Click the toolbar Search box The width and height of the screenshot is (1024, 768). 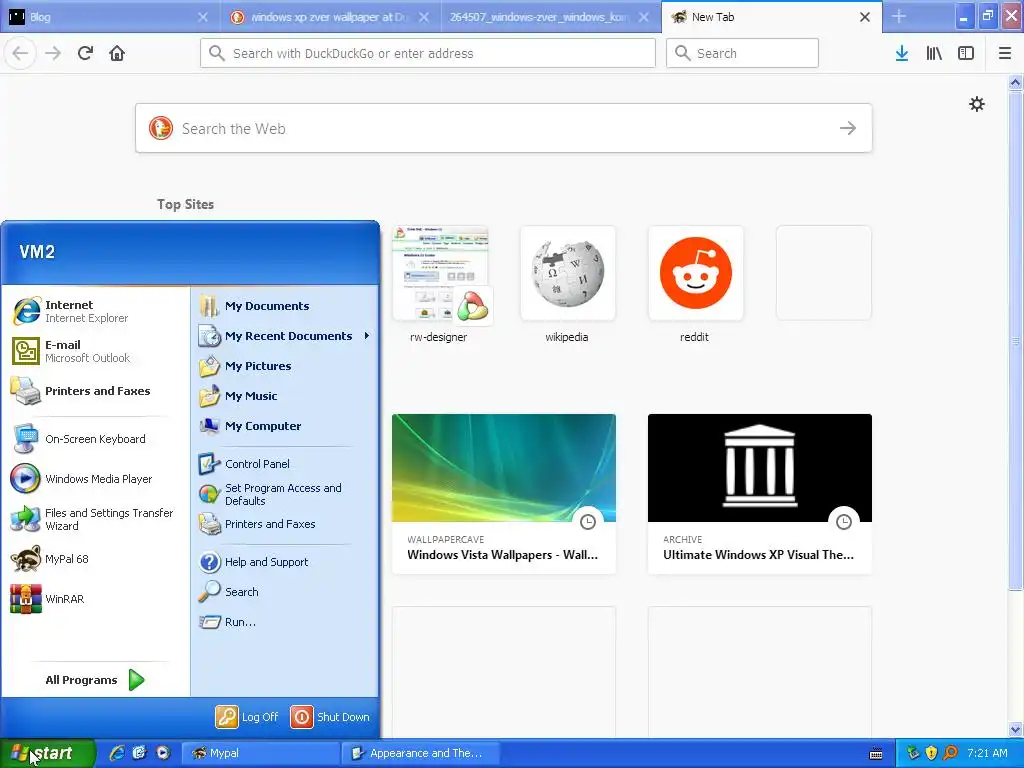click(742, 53)
